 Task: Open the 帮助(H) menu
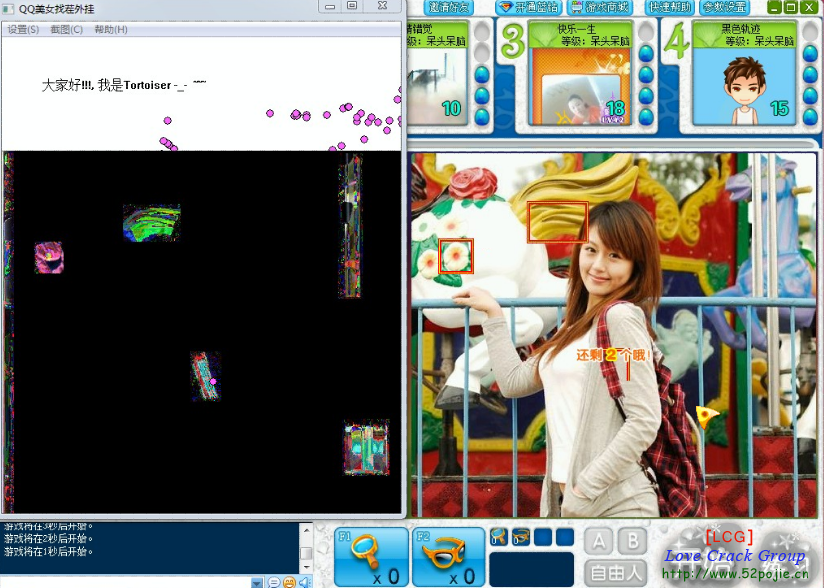111,29
